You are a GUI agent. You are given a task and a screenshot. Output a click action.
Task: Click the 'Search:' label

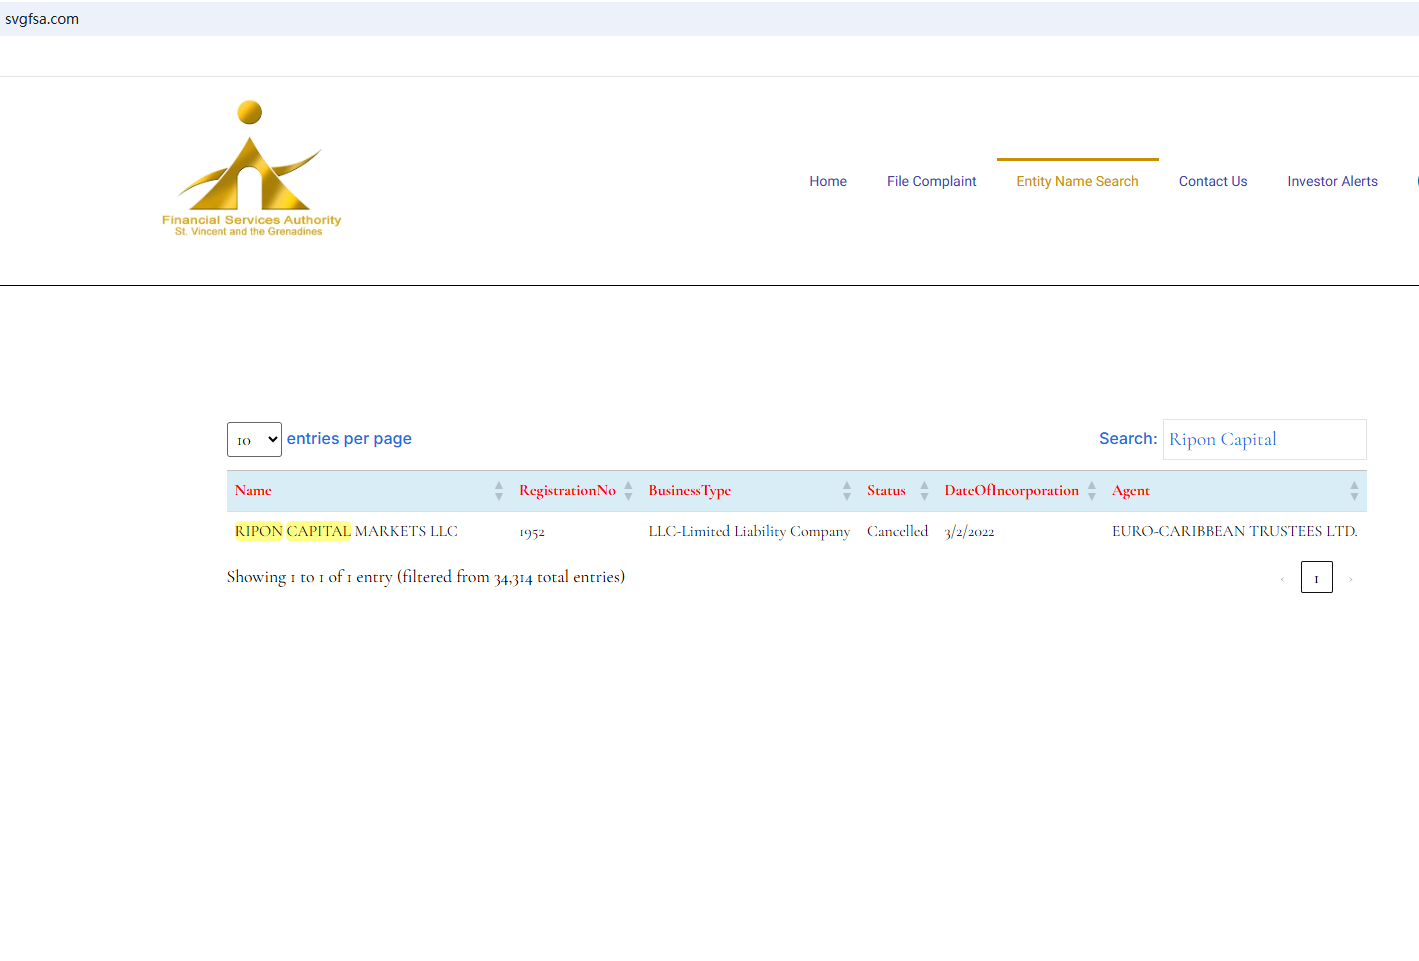click(1128, 438)
